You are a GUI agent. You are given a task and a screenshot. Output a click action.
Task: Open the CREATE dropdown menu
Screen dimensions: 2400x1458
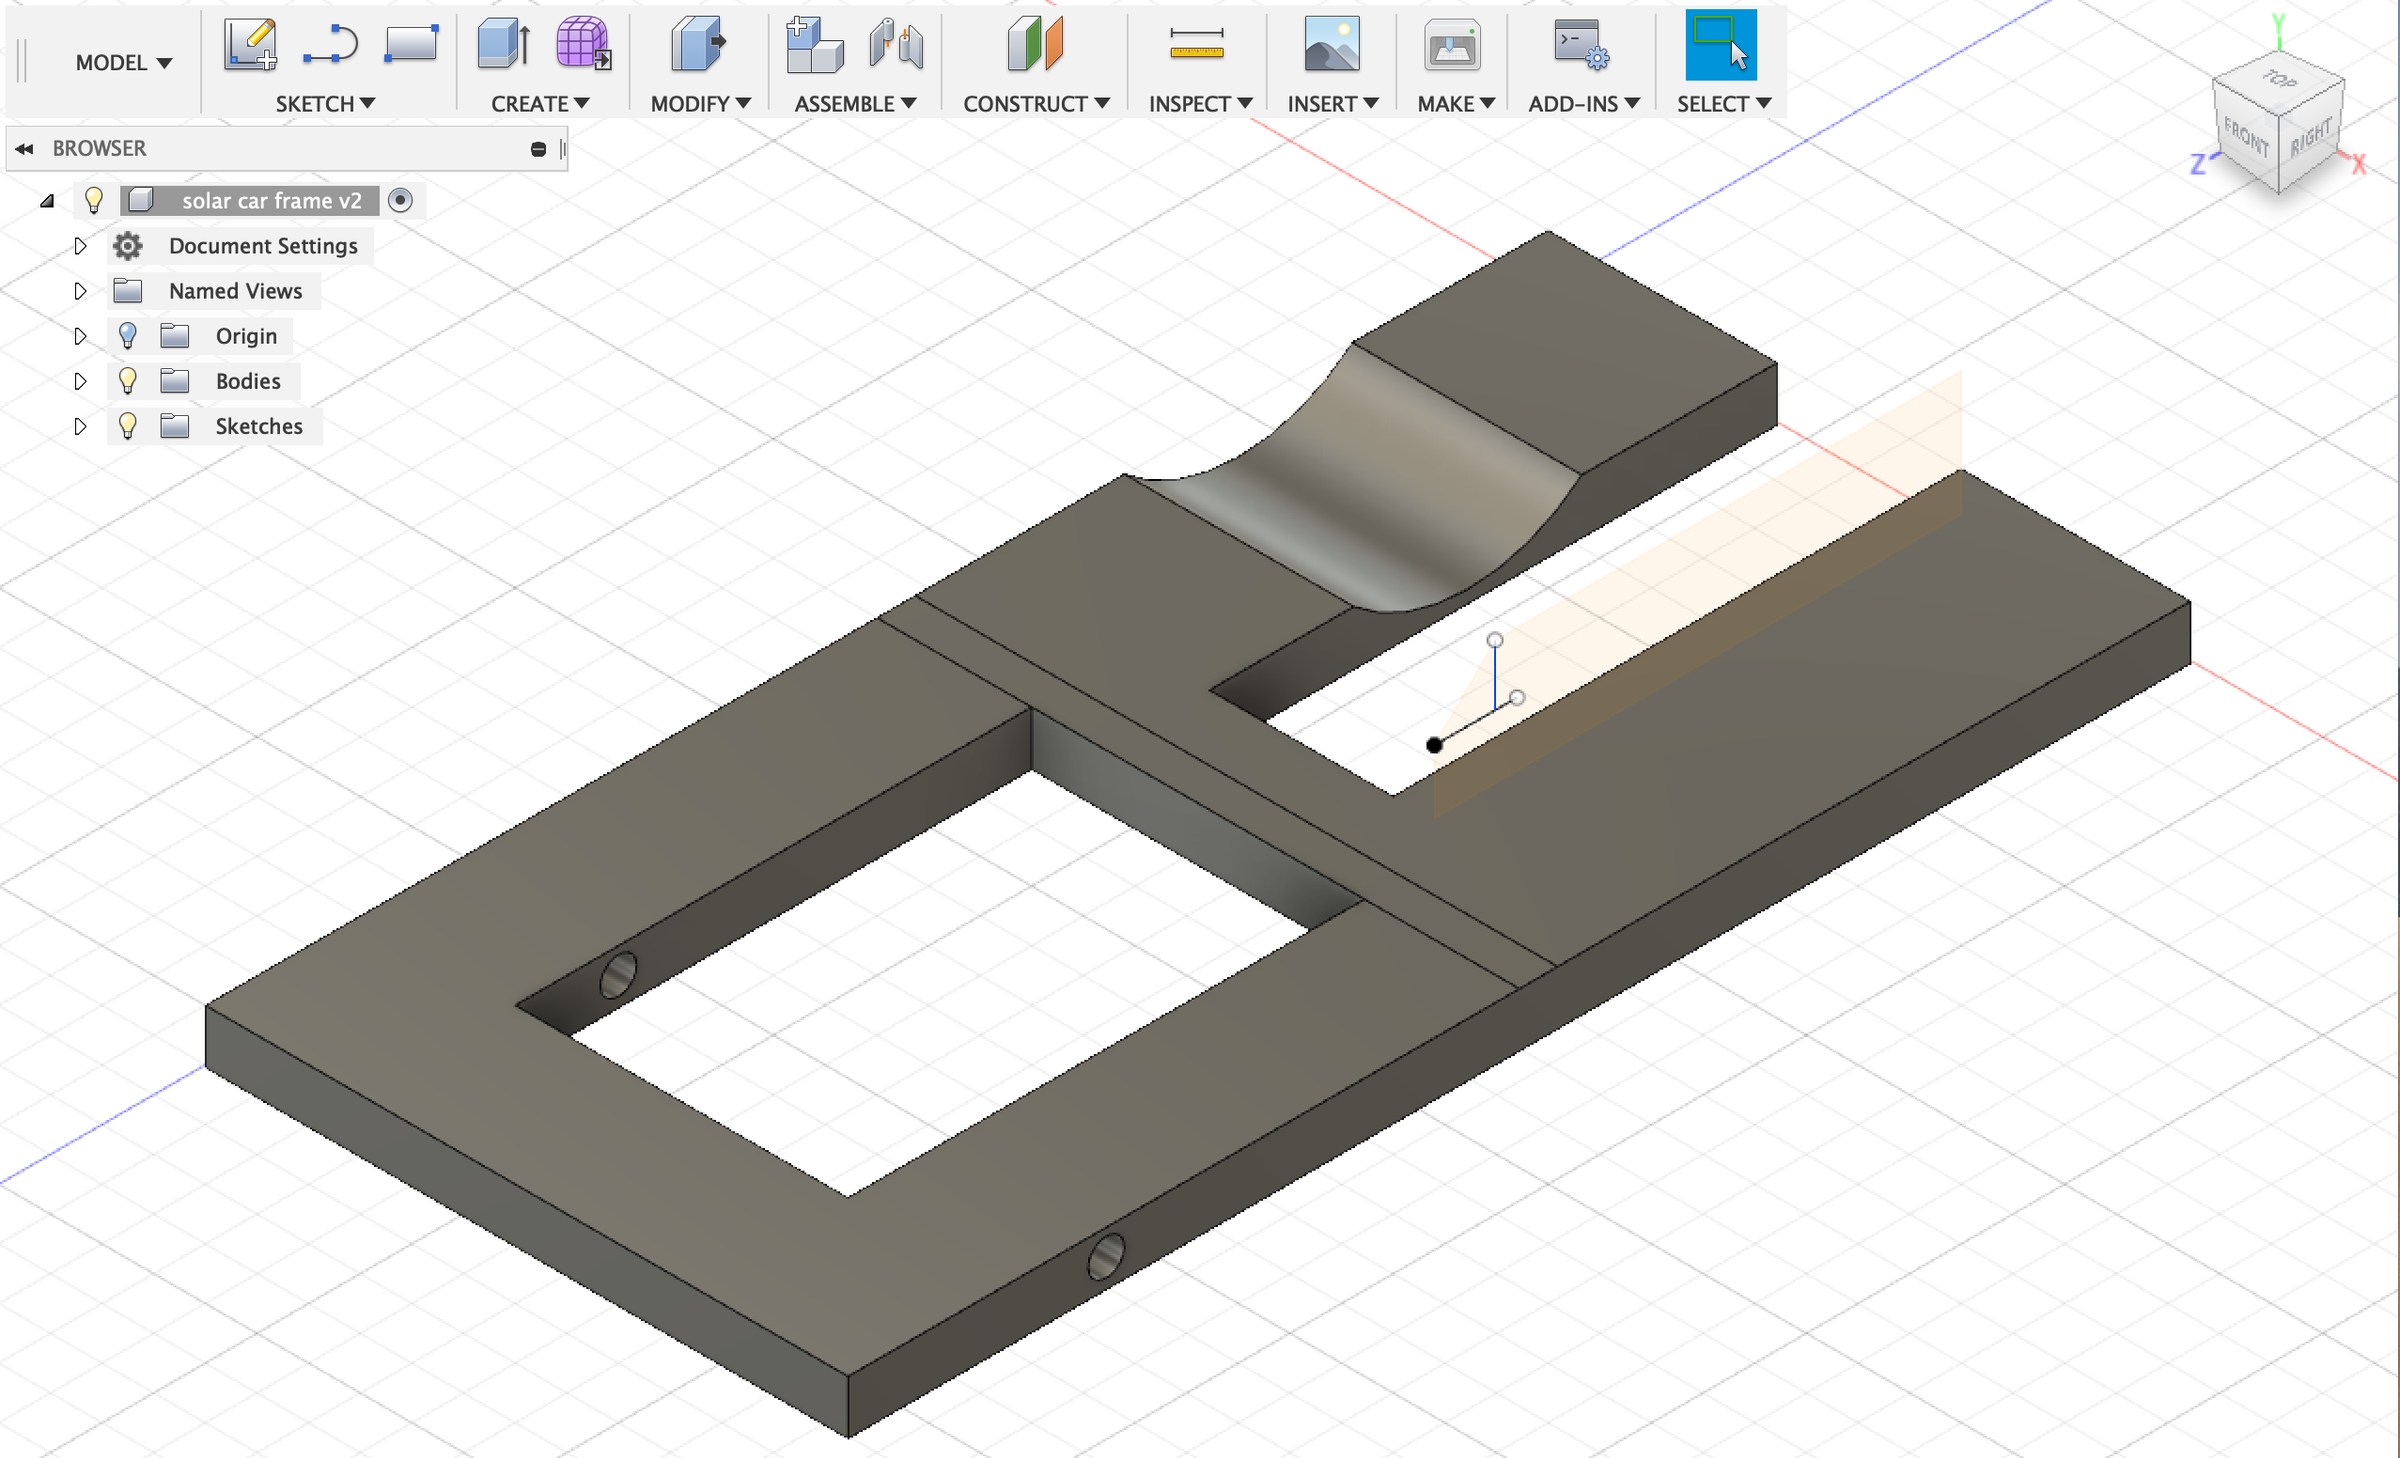[540, 103]
